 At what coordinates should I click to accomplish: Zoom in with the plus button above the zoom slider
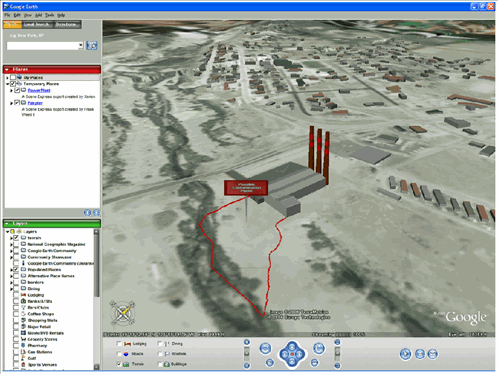point(247,342)
